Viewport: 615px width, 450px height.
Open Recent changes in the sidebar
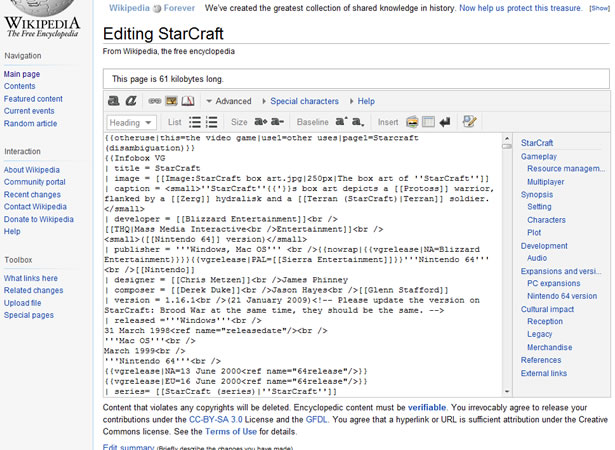pos(32,195)
